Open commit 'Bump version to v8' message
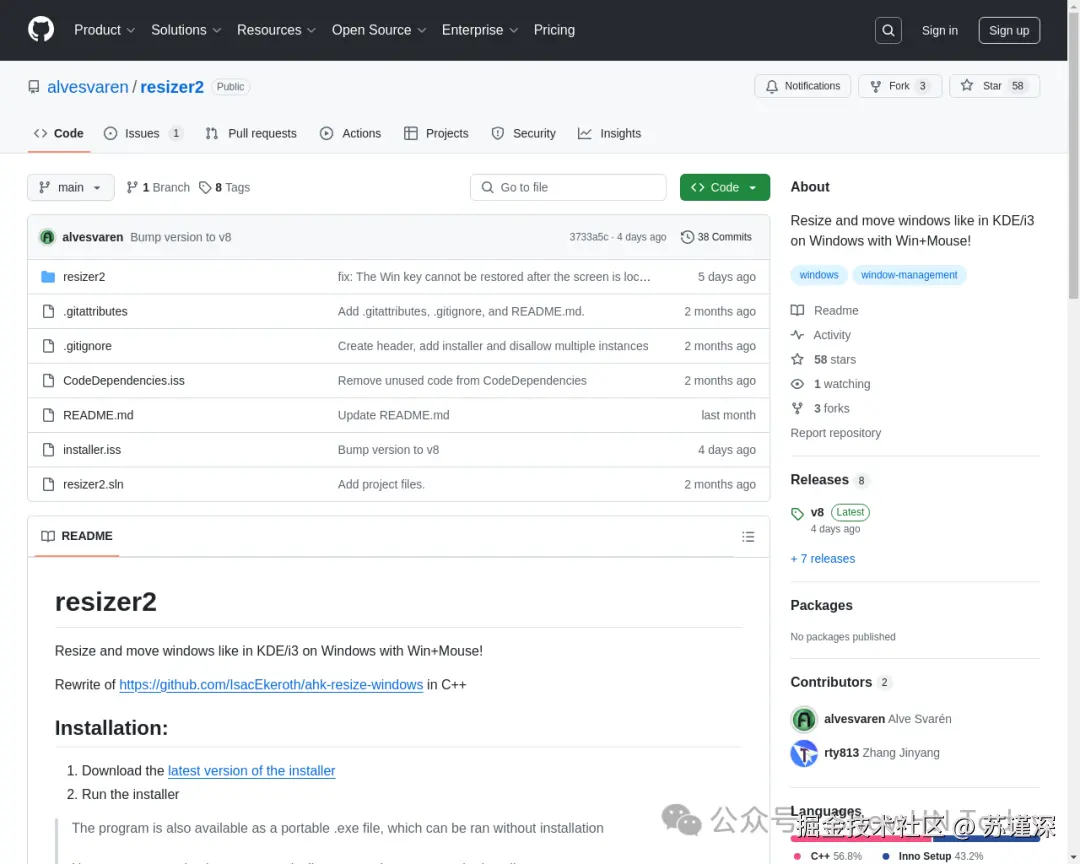Image resolution: width=1080 pixels, height=864 pixels. 180,237
